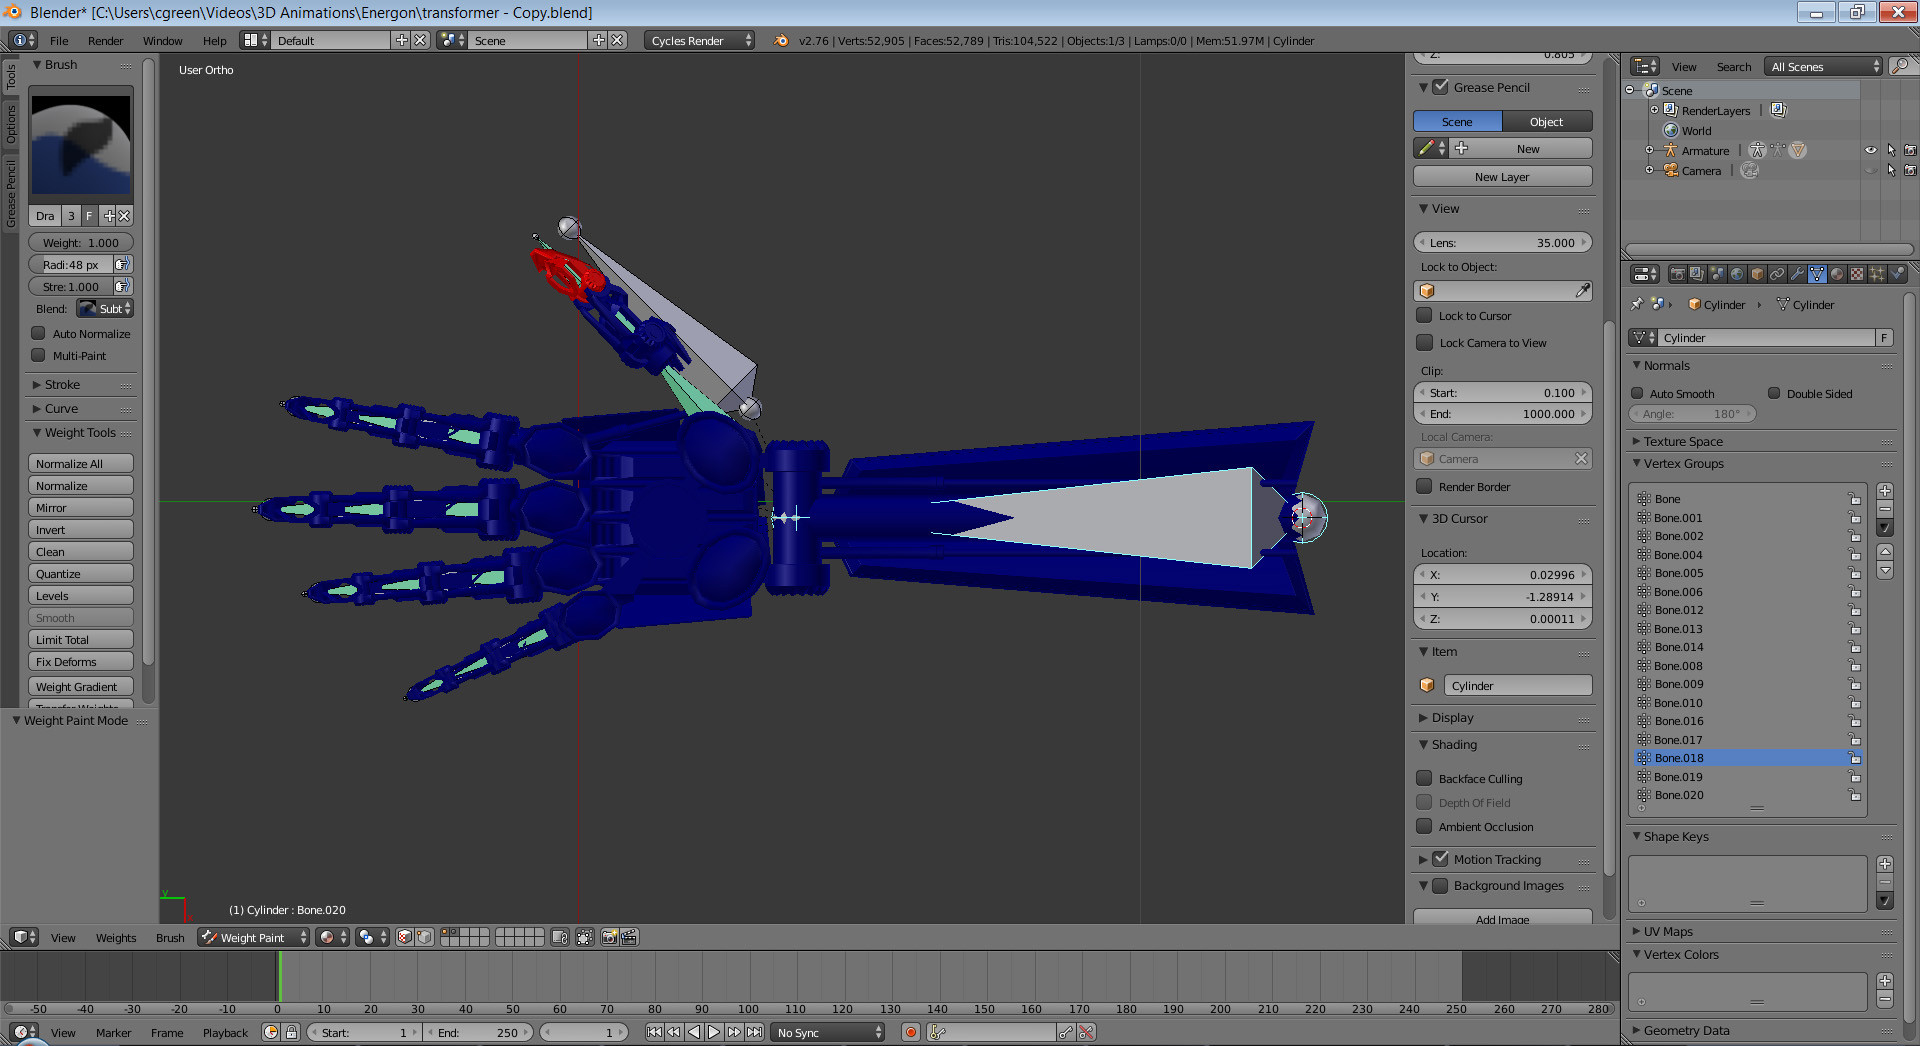The height and width of the screenshot is (1046, 1920).
Task: Click the OpenGL render animation clapper icon
Action: point(629,937)
